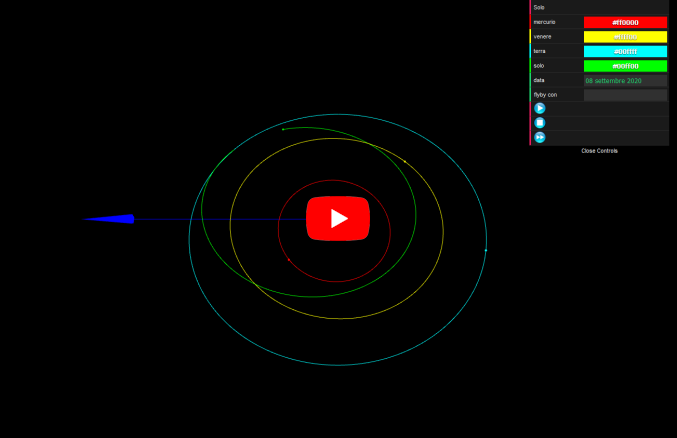The height and width of the screenshot is (438, 677).
Task: Click the flyby con label text
Action: [545, 95]
